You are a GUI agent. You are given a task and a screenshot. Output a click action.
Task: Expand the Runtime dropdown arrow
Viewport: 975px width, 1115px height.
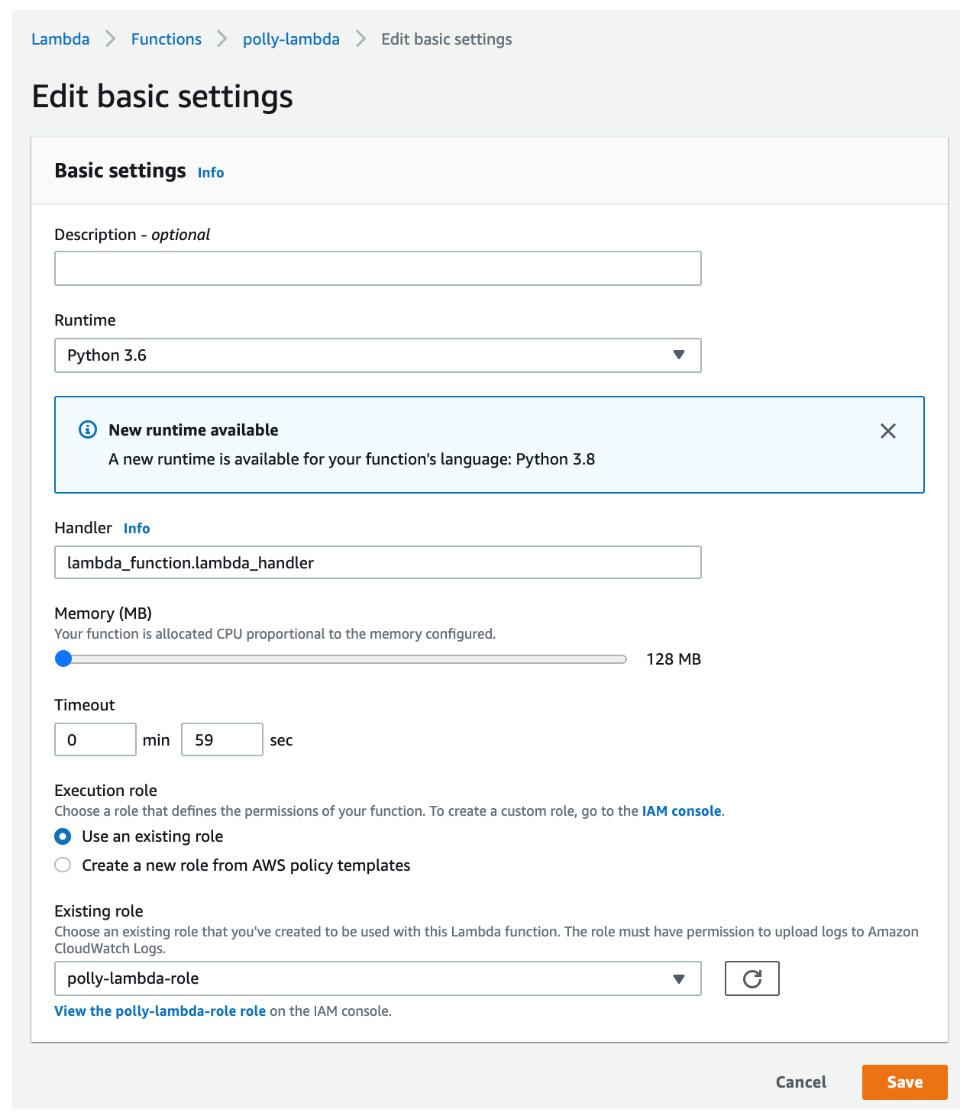click(678, 355)
